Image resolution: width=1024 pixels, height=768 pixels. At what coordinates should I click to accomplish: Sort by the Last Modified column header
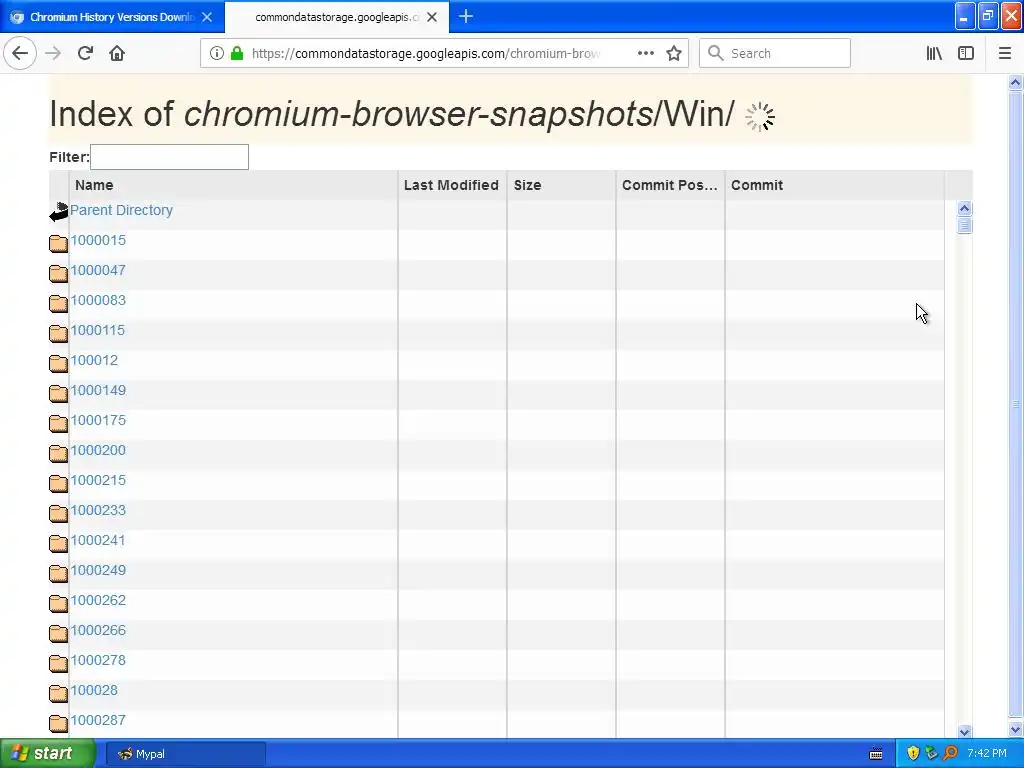(x=451, y=185)
